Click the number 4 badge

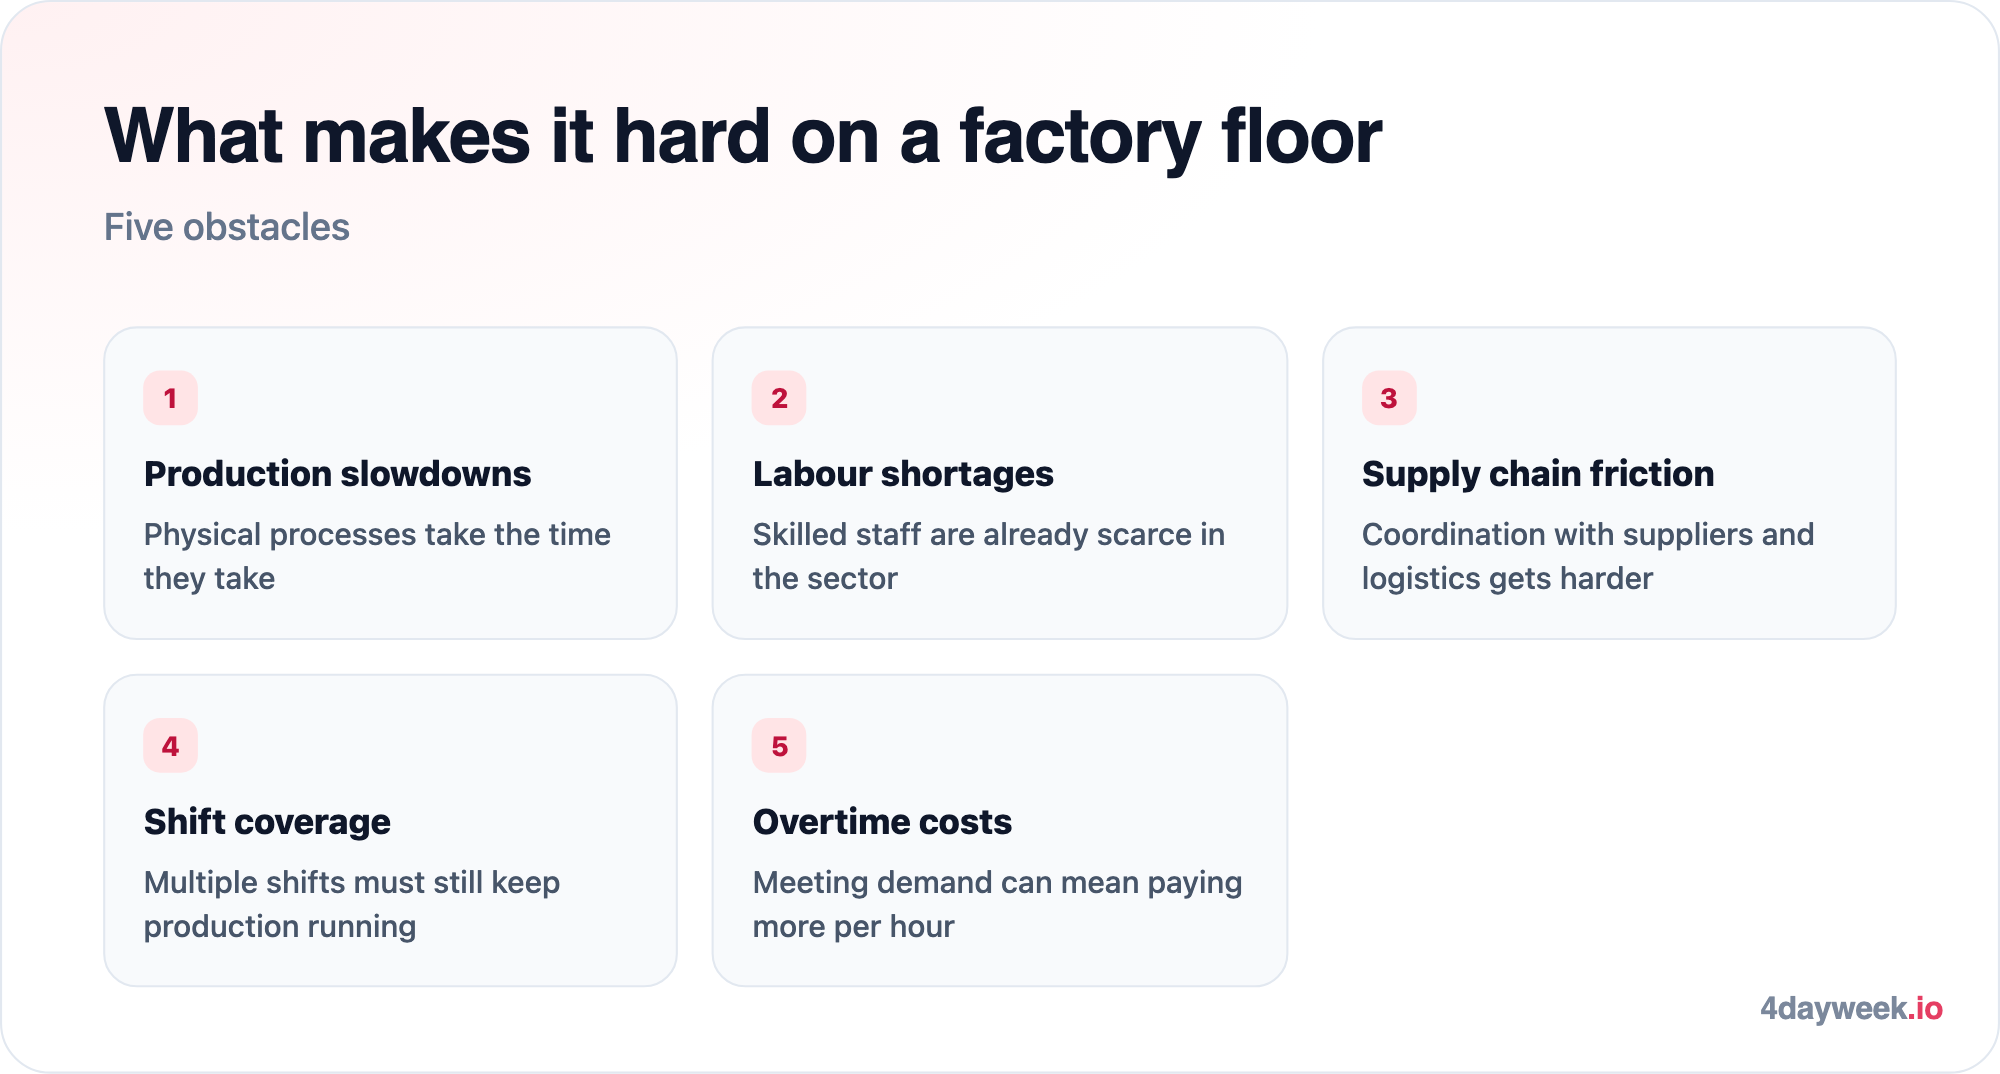pos(170,746)
